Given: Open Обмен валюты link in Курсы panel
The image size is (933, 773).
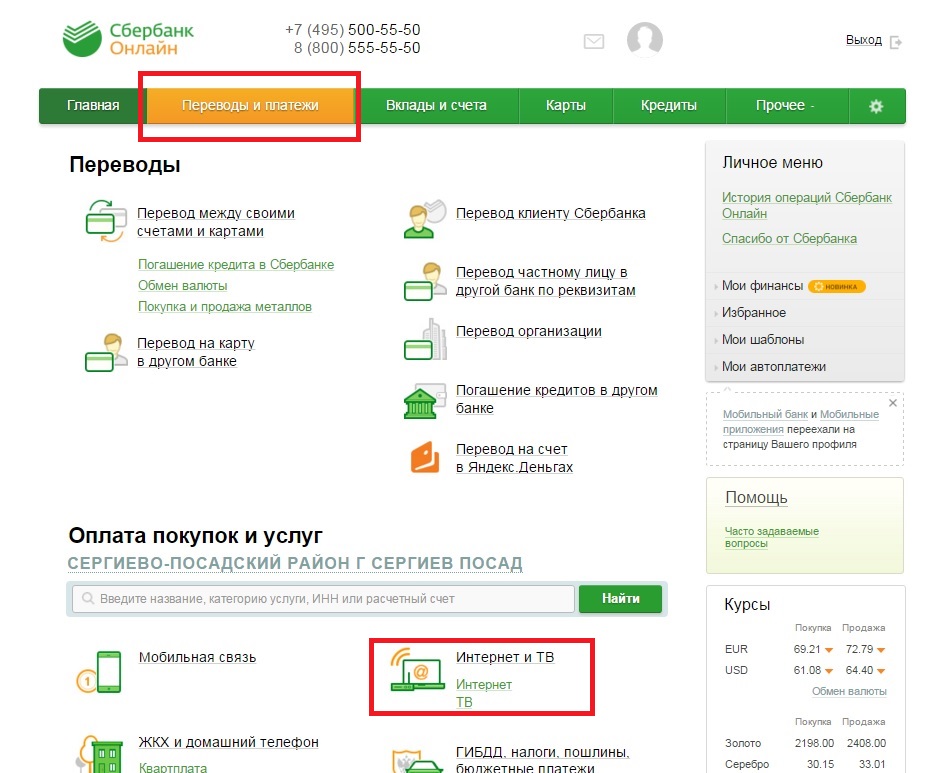Looking at the screenshot, I should point(849,691).
